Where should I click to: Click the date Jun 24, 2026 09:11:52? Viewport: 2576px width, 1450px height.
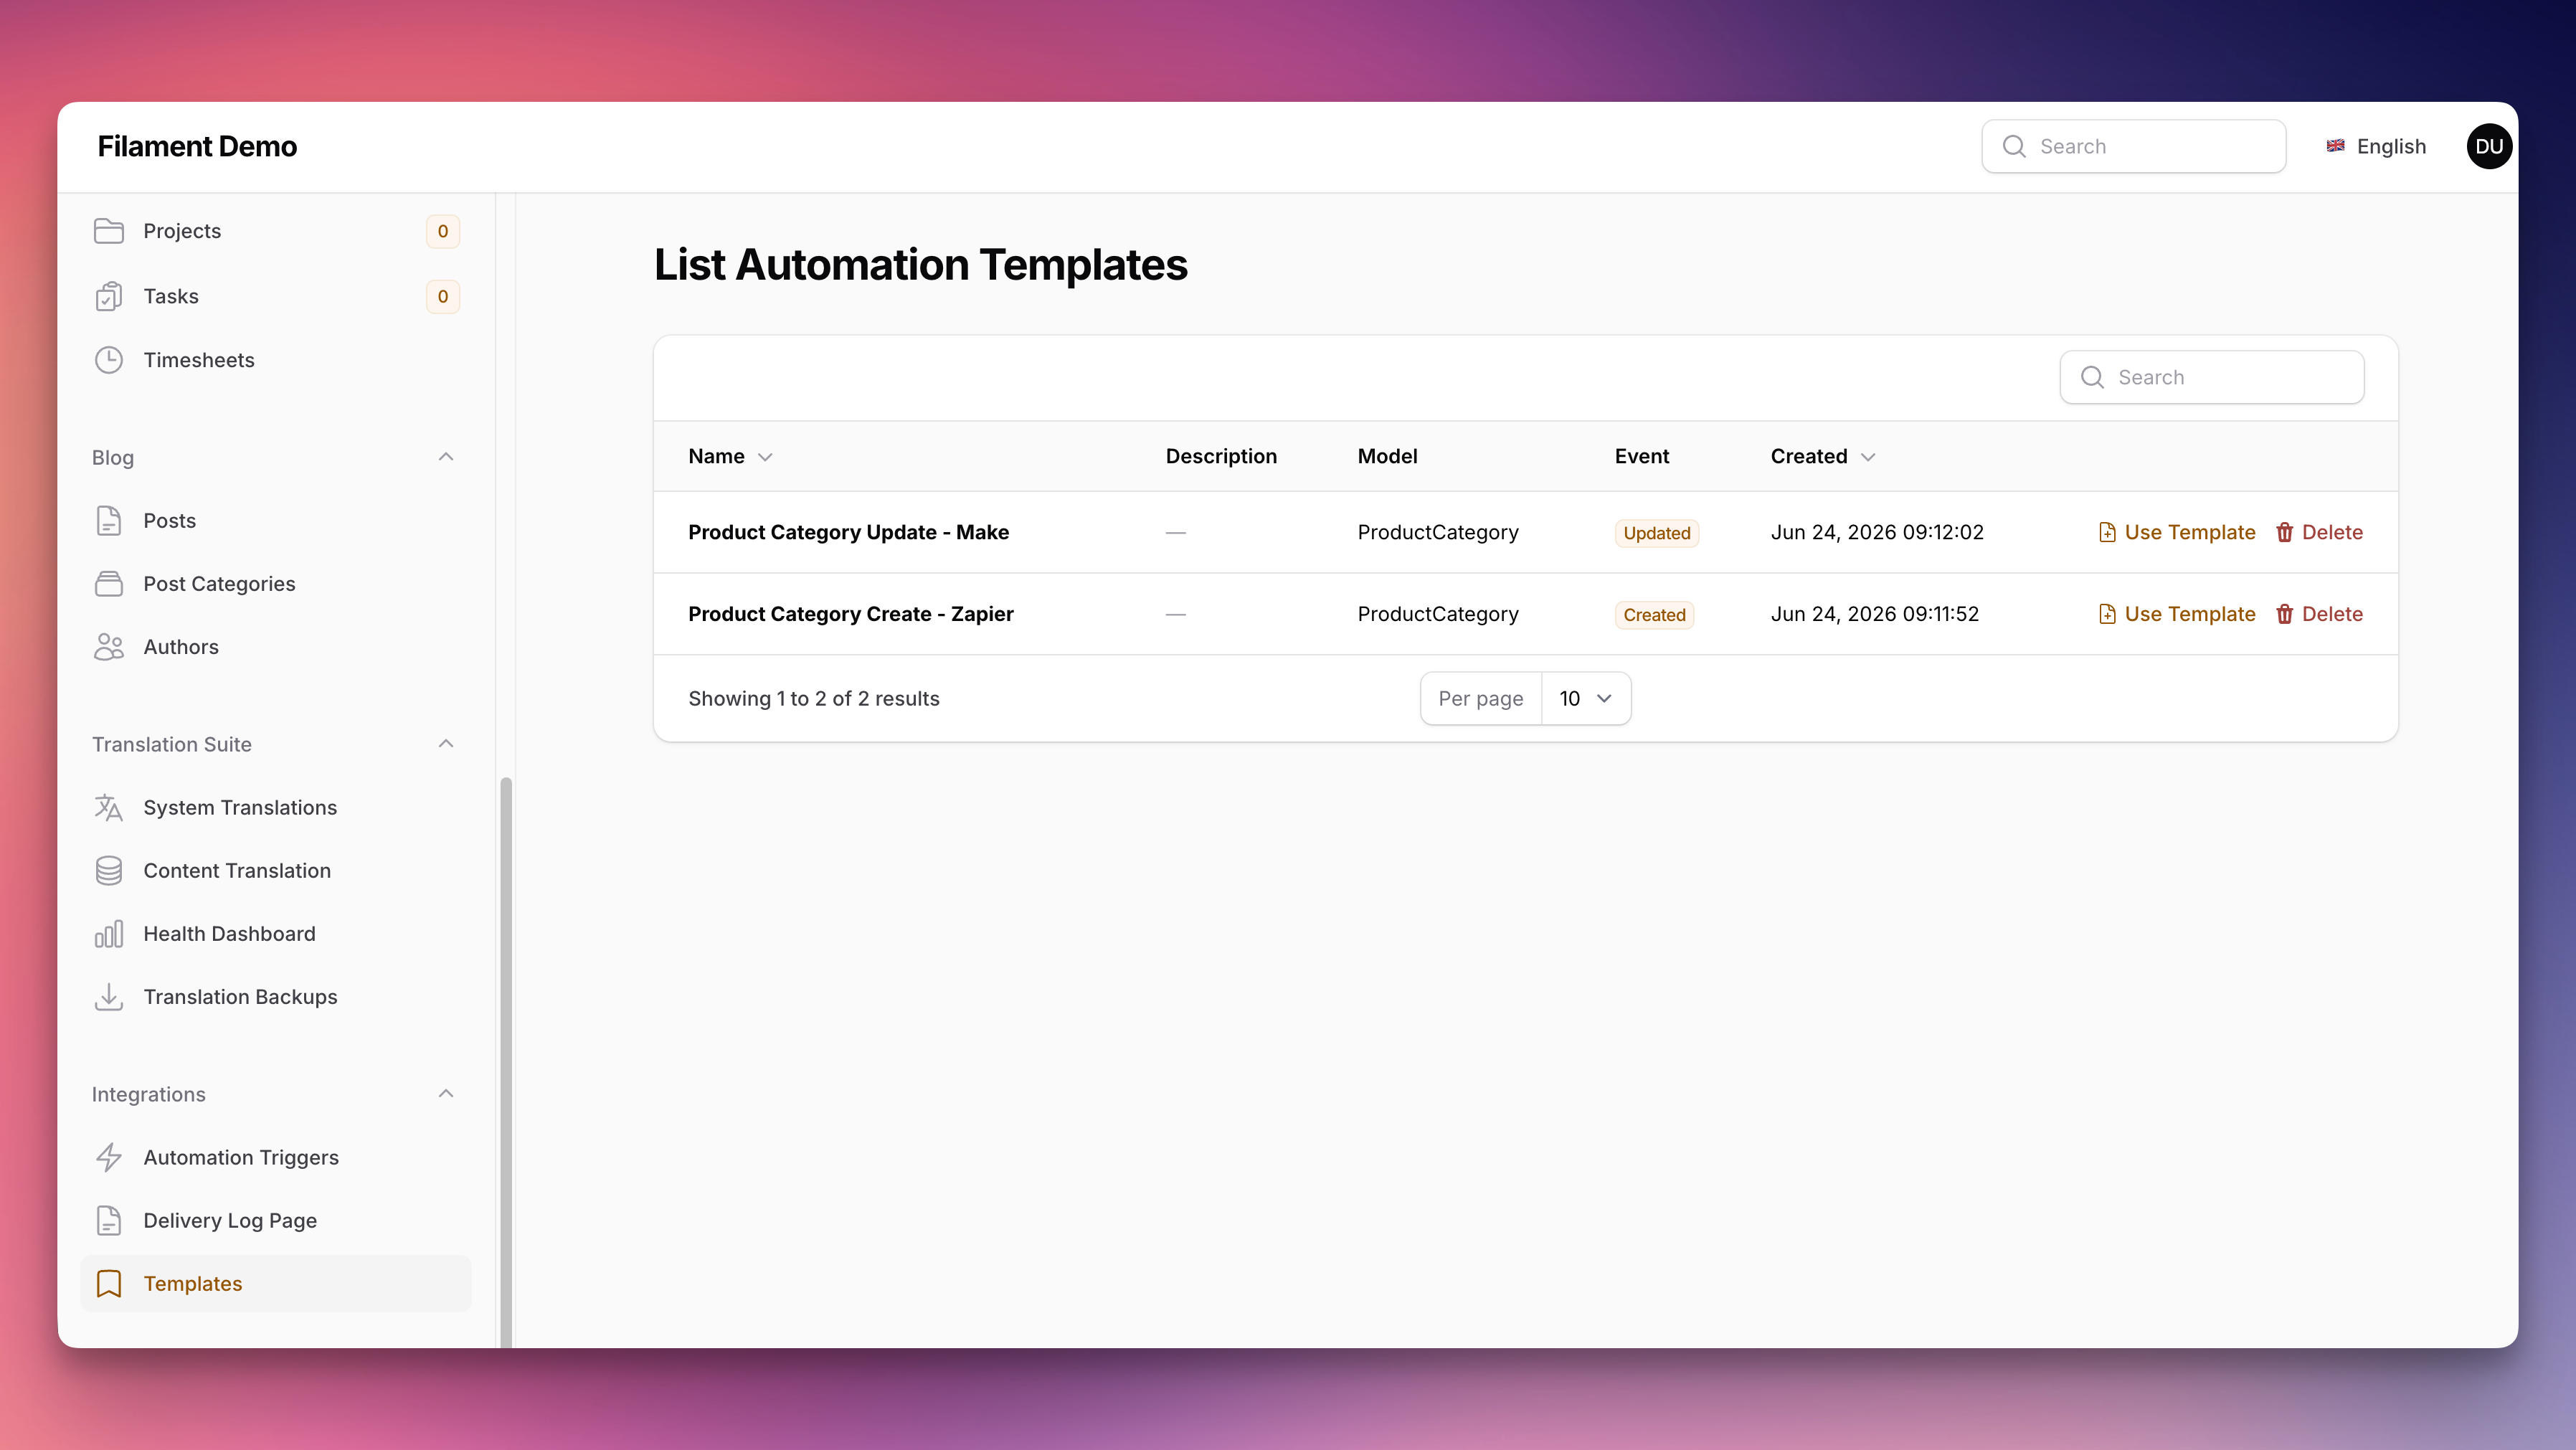pos(1874,614)
